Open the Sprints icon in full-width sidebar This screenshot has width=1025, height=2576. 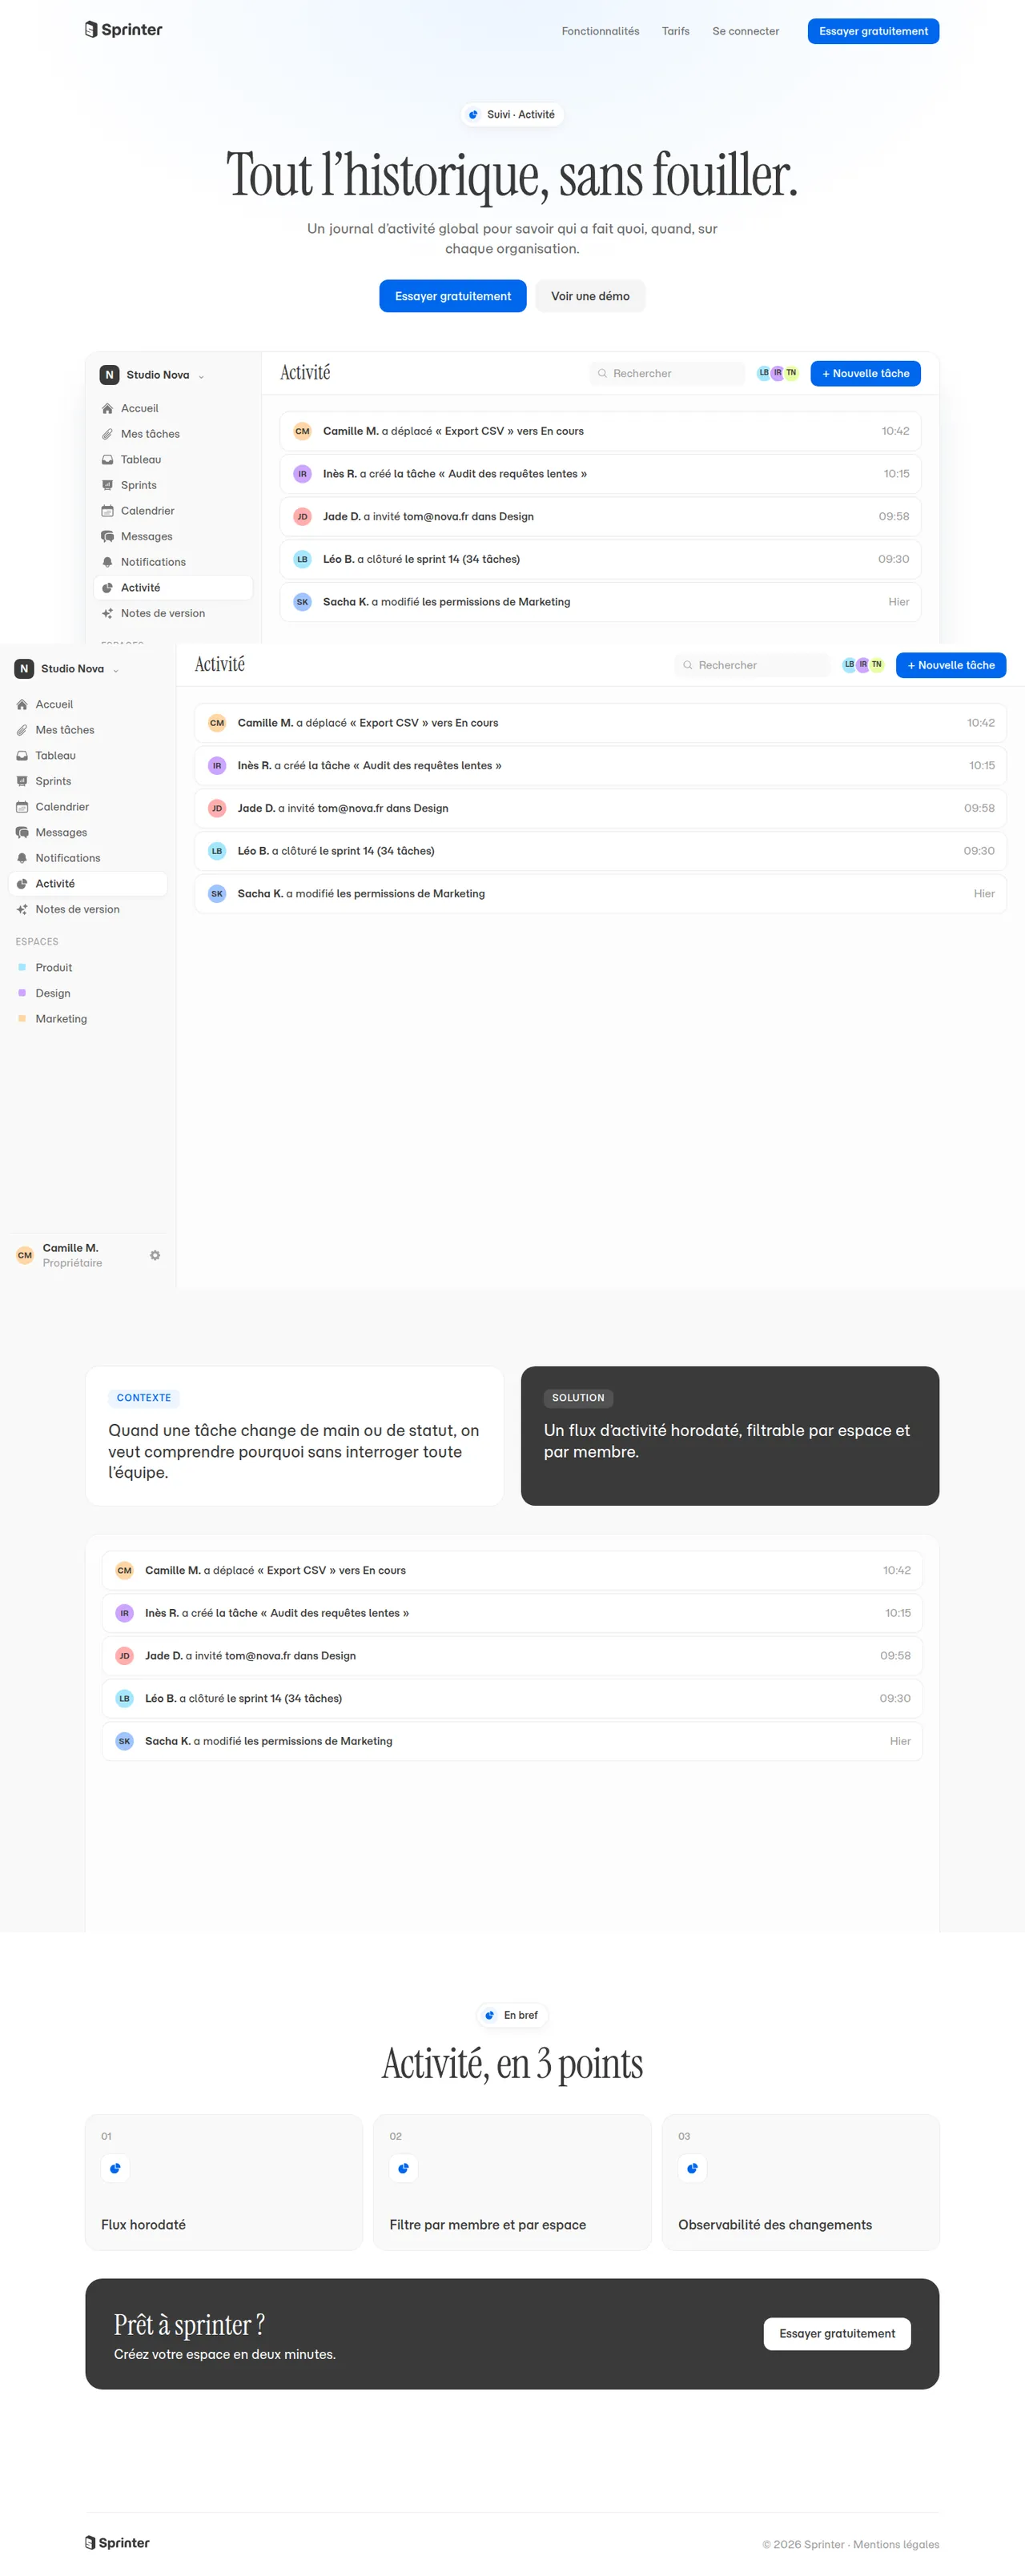pos(22,781)
